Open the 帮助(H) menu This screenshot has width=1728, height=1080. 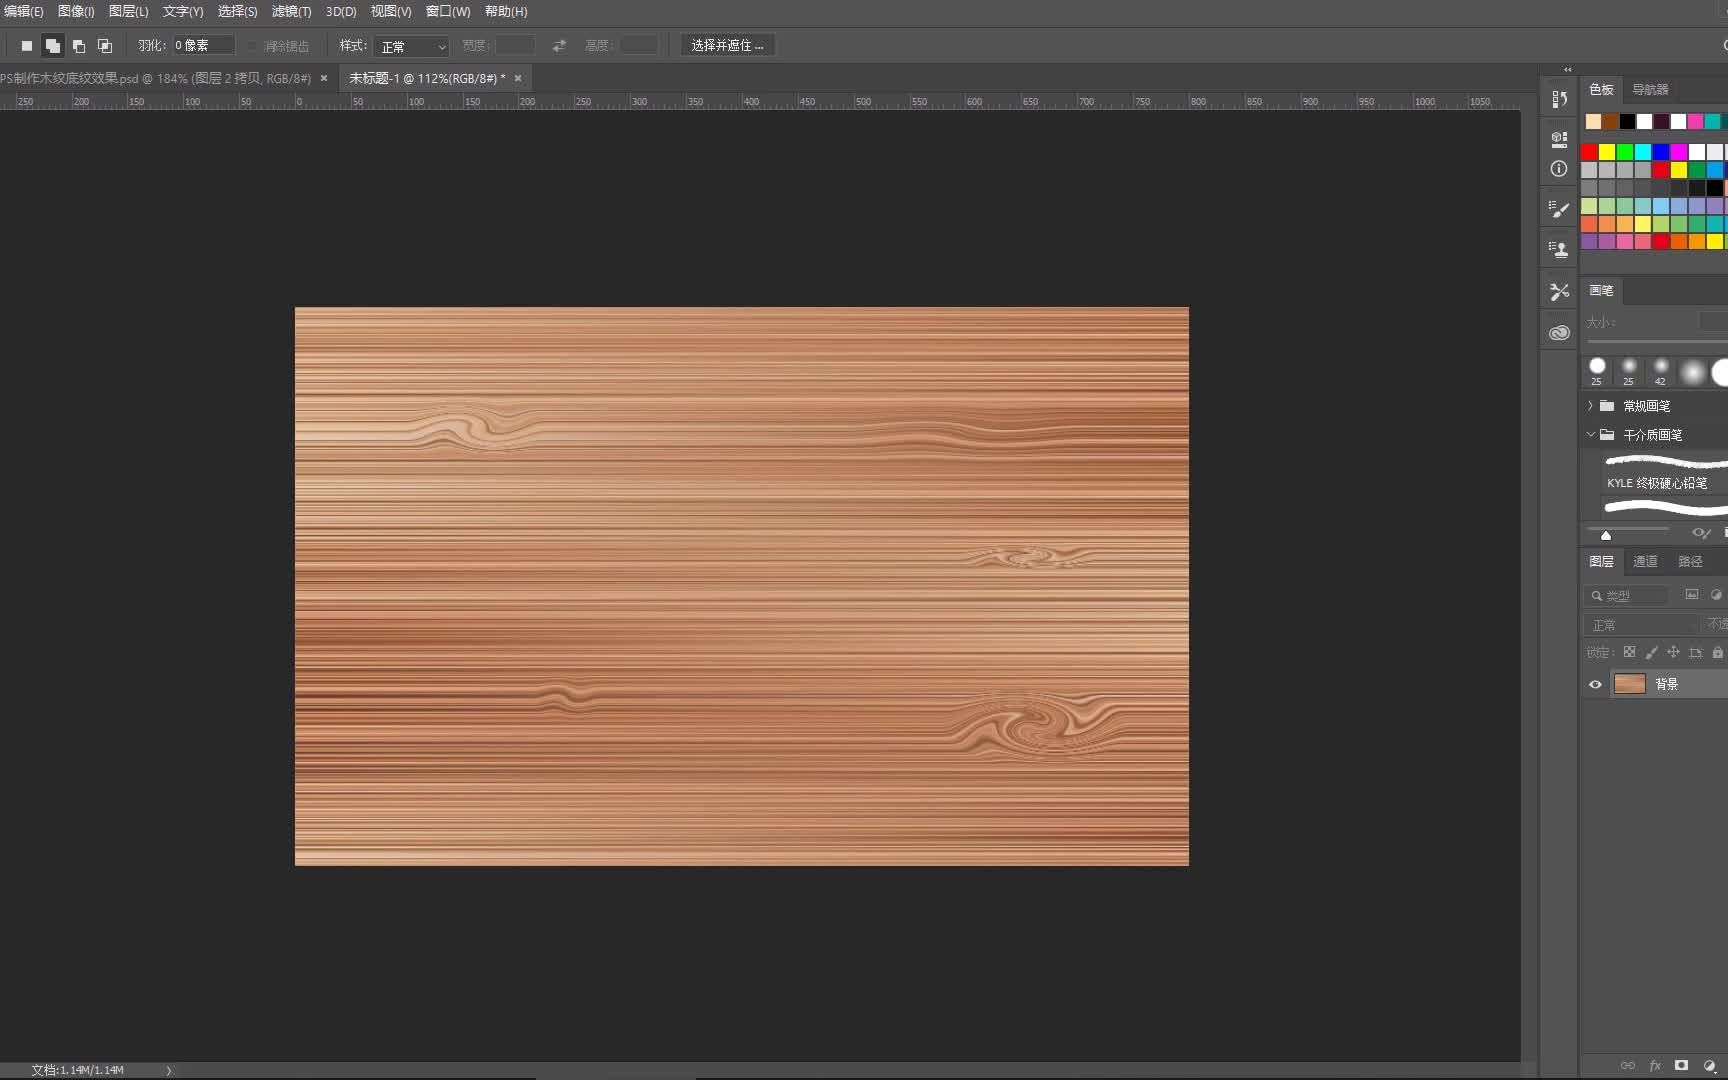point(506,12)
